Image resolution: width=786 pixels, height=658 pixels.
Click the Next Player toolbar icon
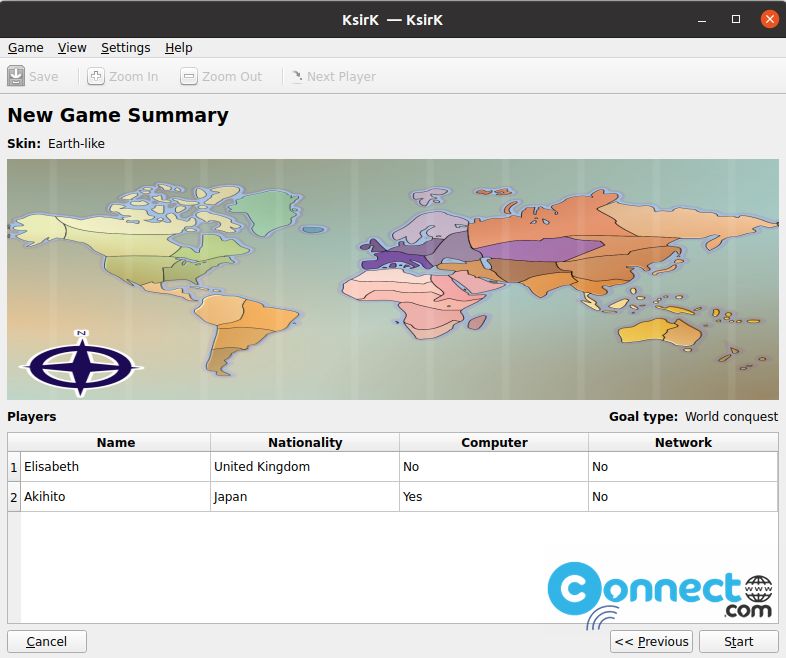point(296,76)
